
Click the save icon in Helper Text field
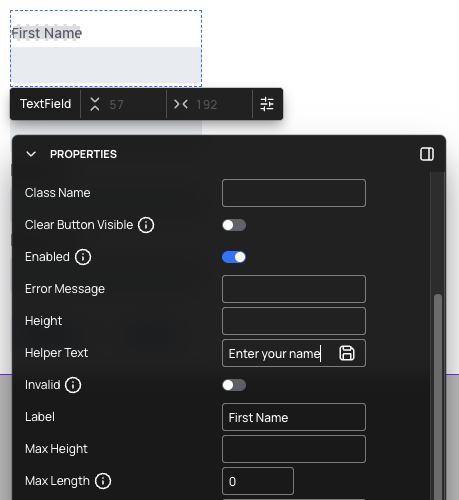tap(347, 353)
